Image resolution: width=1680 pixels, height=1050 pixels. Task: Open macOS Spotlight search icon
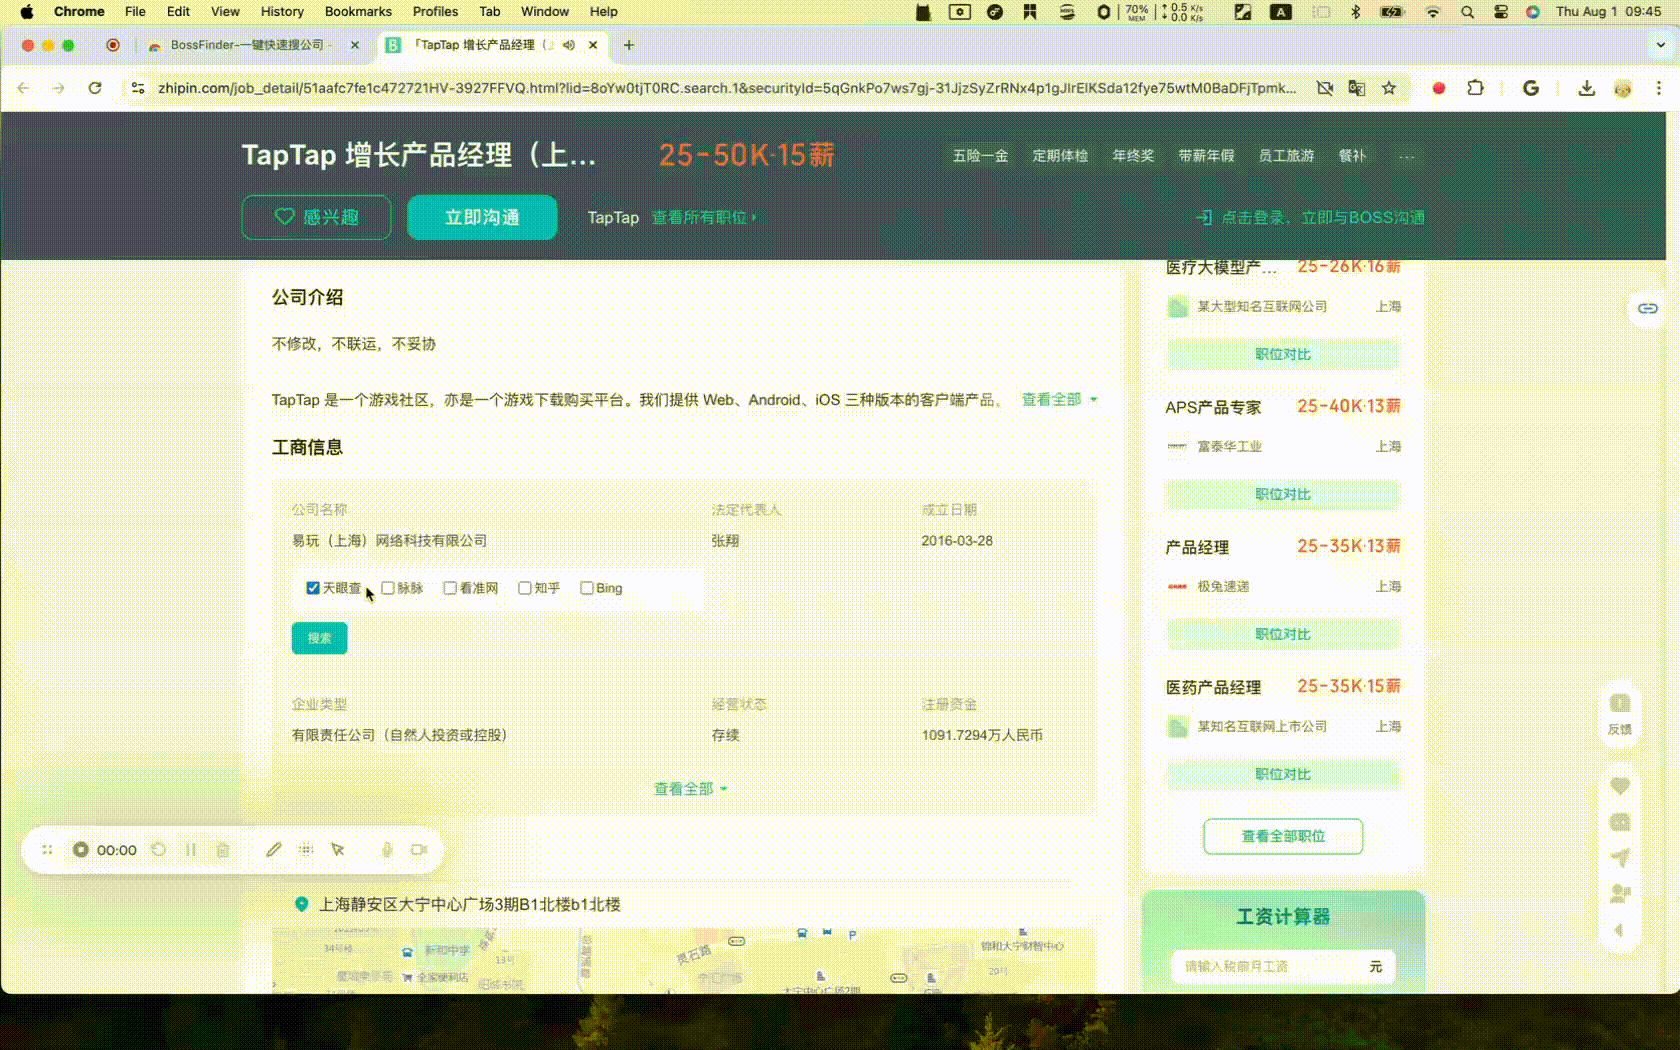tap(1467, 11)
